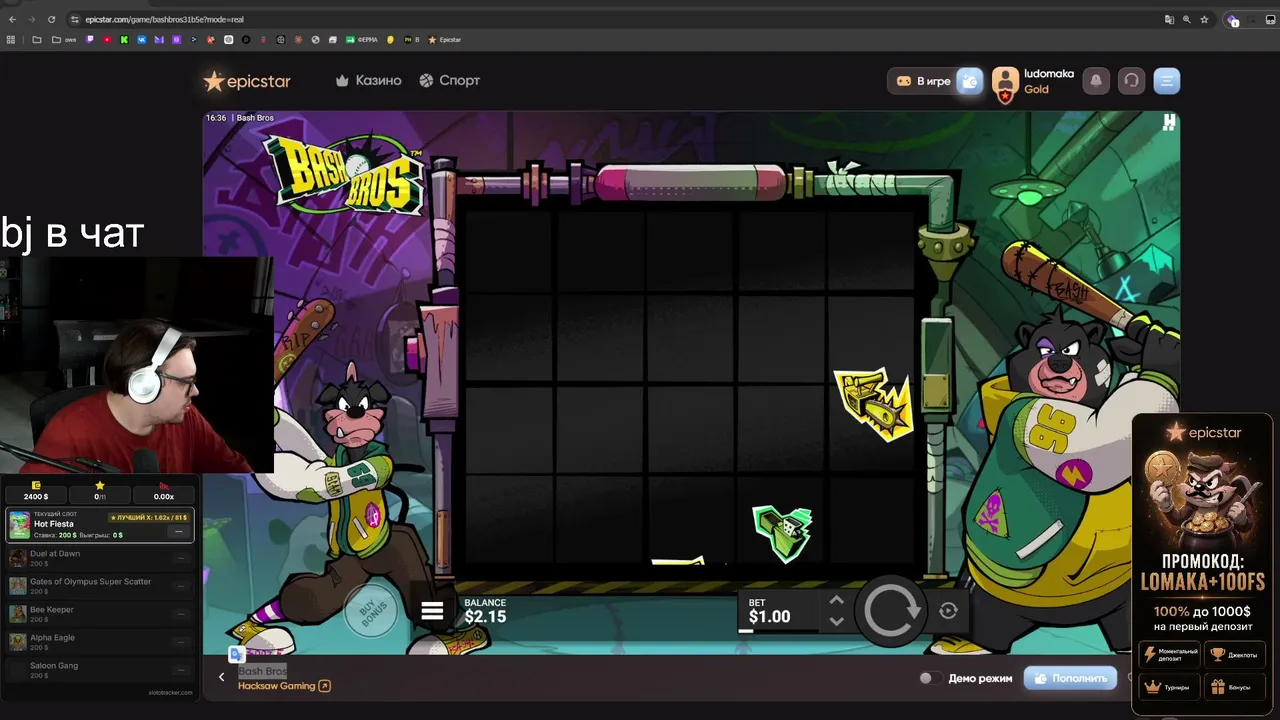Open site info icon in address bar
1280x720 pixels.
click(x=75, y=19)
